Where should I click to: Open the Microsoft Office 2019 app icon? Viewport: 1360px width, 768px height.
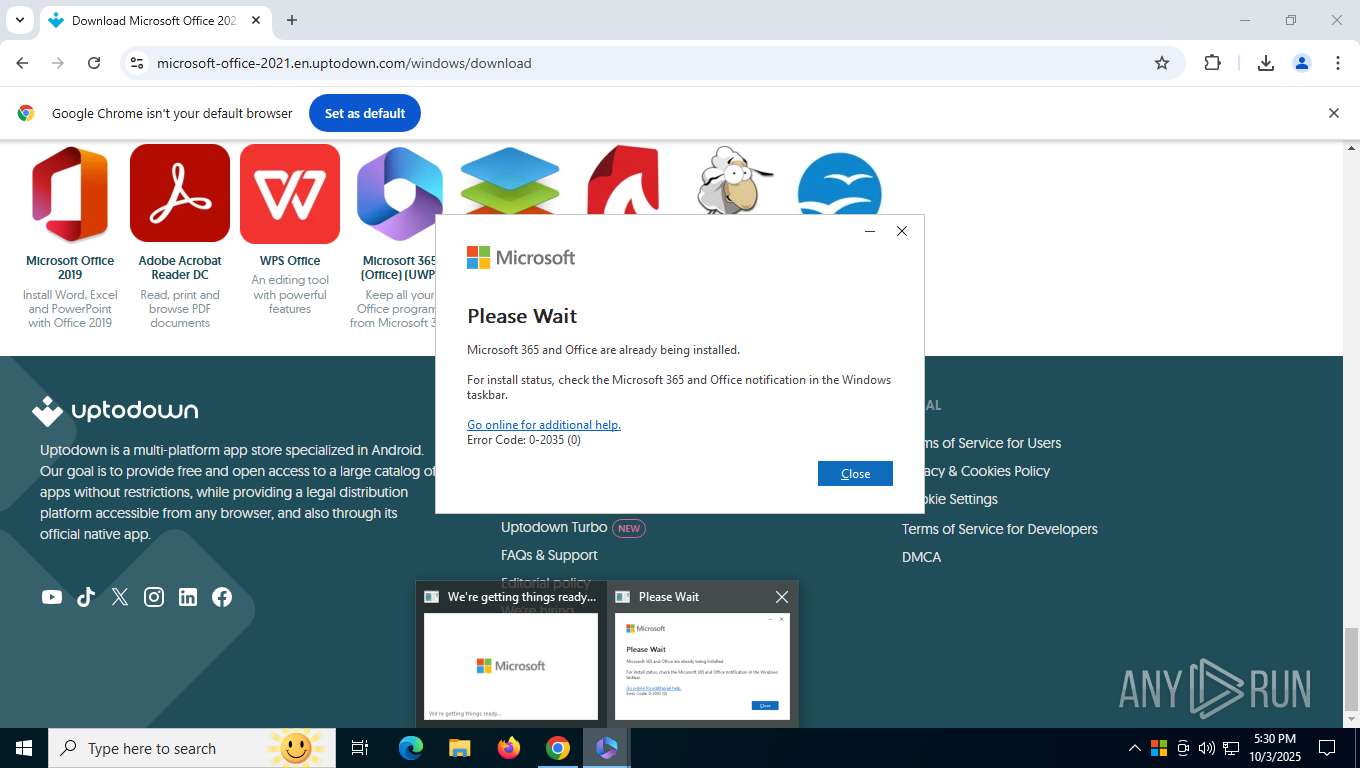[x=70, y=194]
